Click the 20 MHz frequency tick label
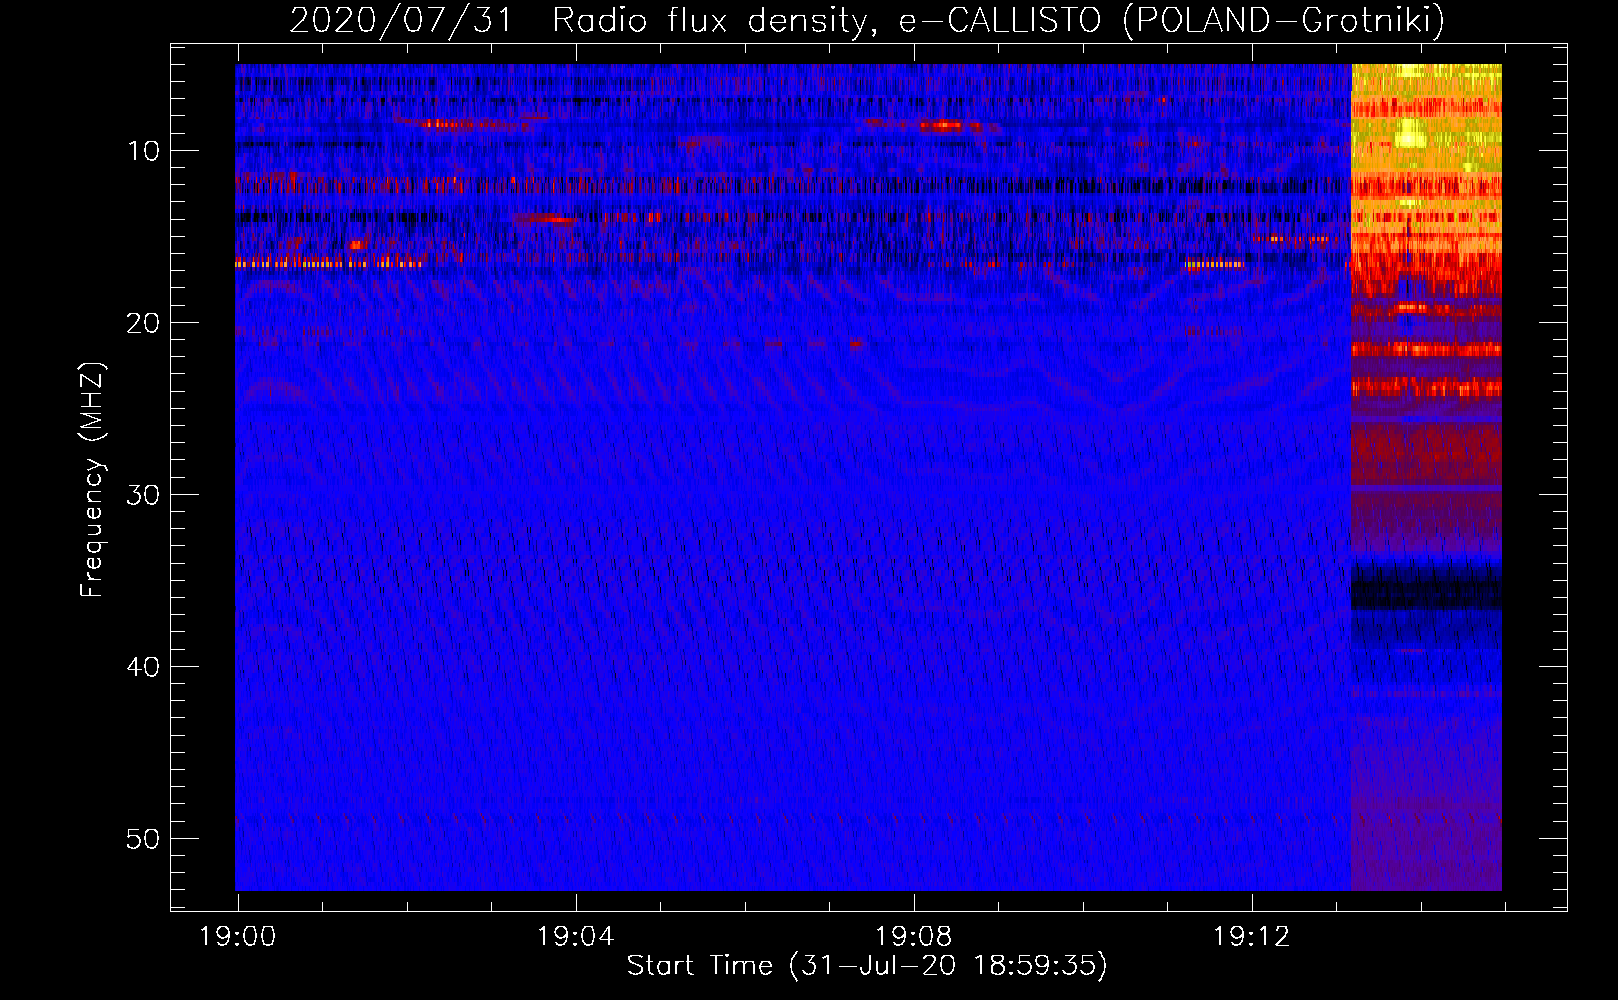Screen dimensions: 1618x1000 (143, 323)
